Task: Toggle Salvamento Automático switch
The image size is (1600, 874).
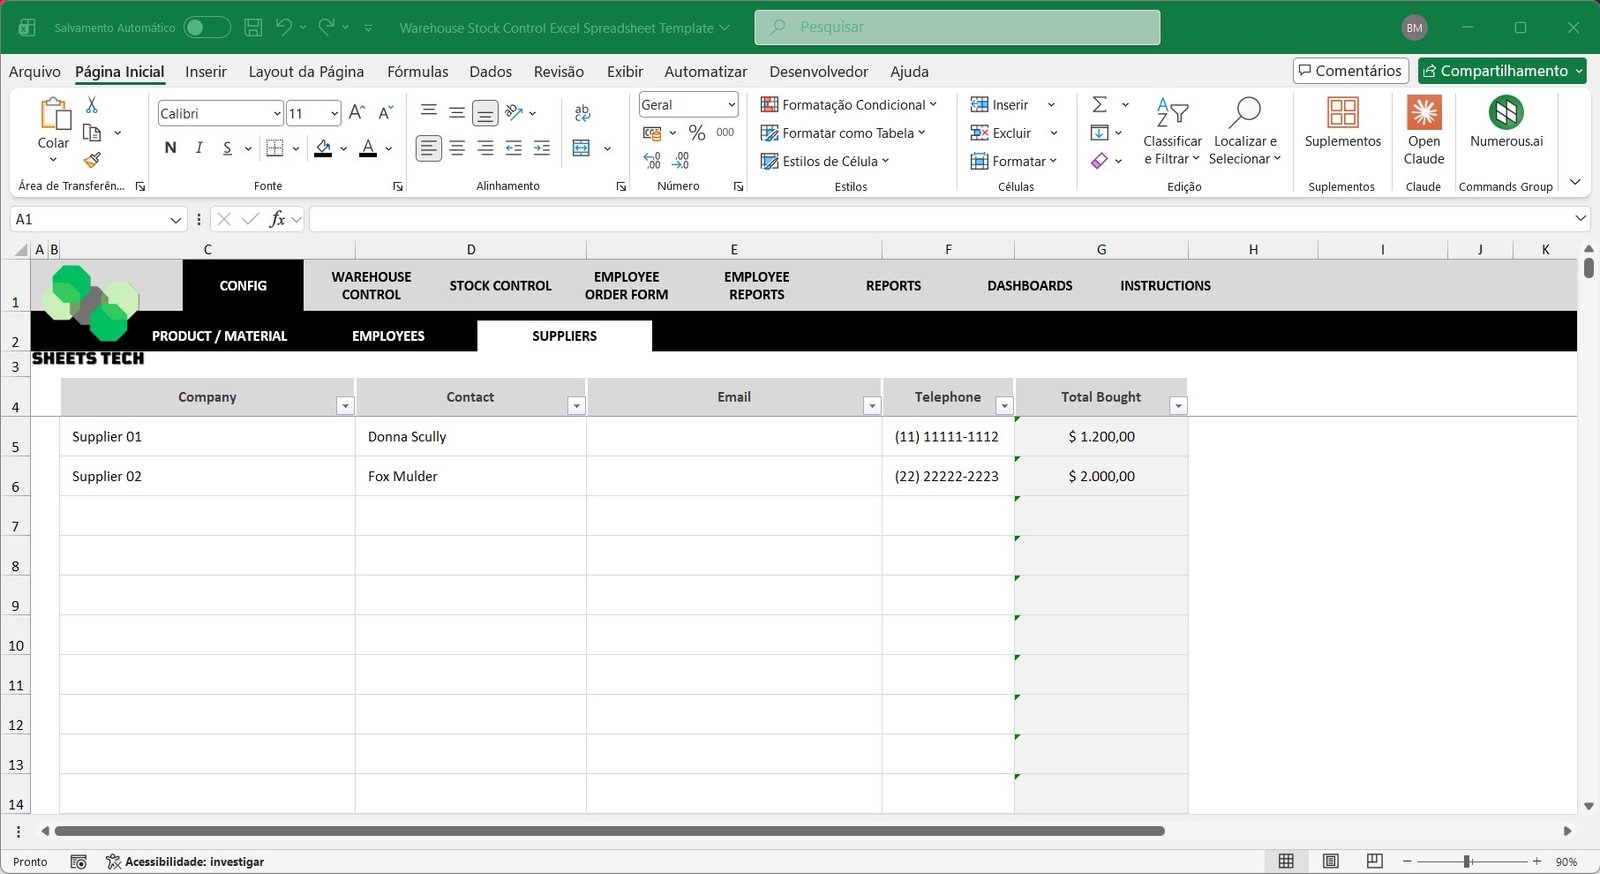Action: coord(207,27)
